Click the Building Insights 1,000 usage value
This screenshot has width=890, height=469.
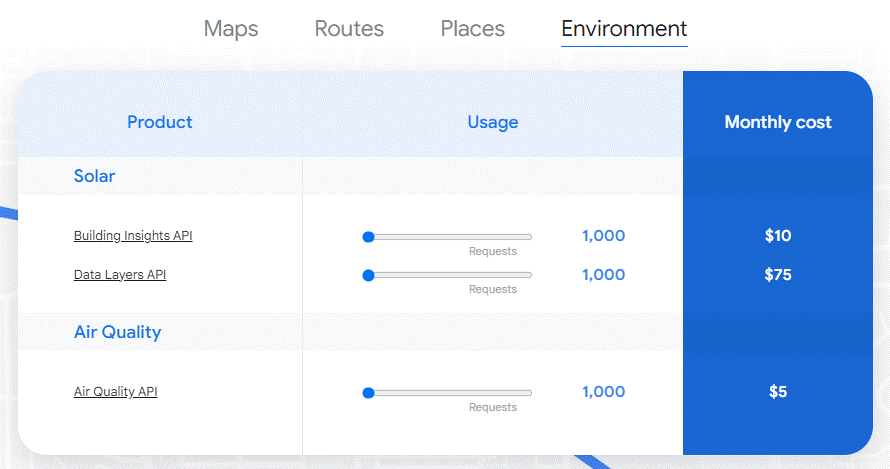[603, 236]
